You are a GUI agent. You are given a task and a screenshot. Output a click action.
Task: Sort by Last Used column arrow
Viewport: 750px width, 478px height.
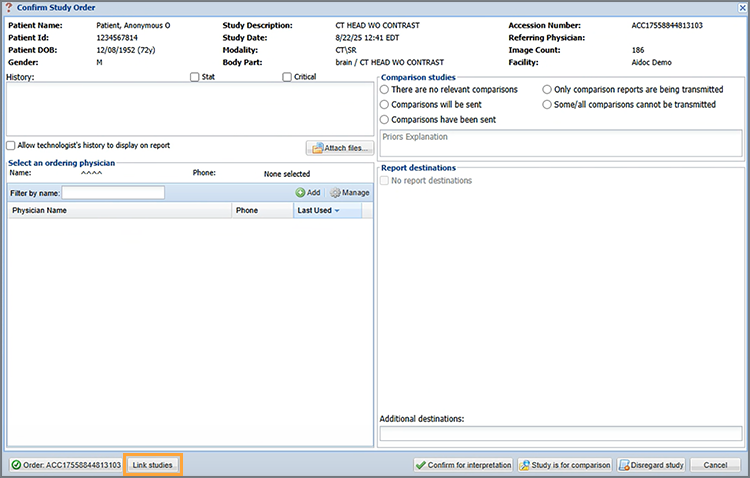pyautogui.click(x=337, y=211)
